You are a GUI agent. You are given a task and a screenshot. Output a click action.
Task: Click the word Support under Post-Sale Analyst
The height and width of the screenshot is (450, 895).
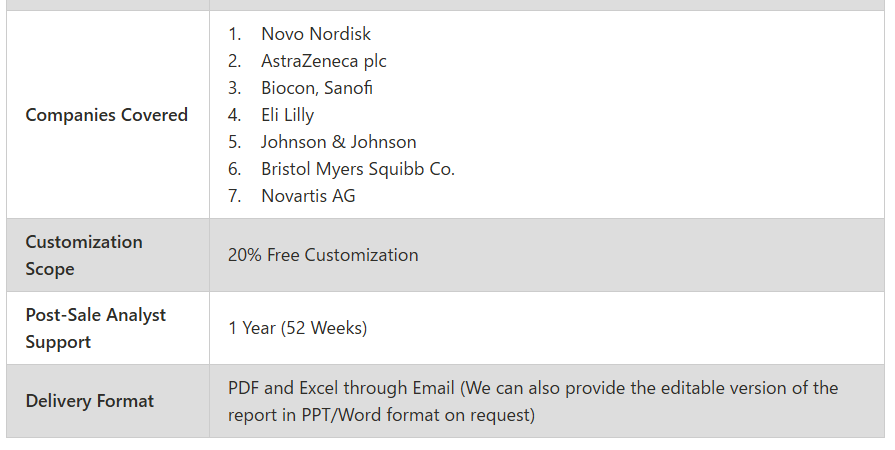click(58, 342)
